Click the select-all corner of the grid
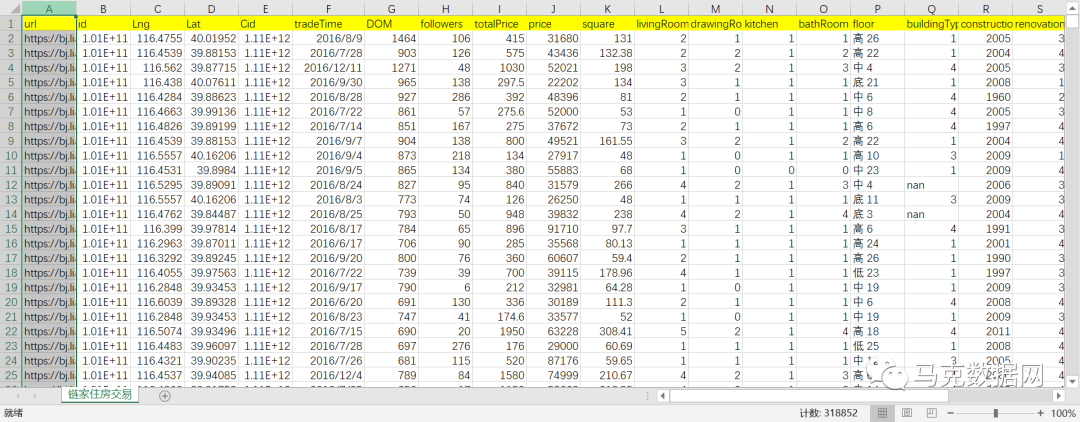The image size is (1080, 422). click(10, 9)
